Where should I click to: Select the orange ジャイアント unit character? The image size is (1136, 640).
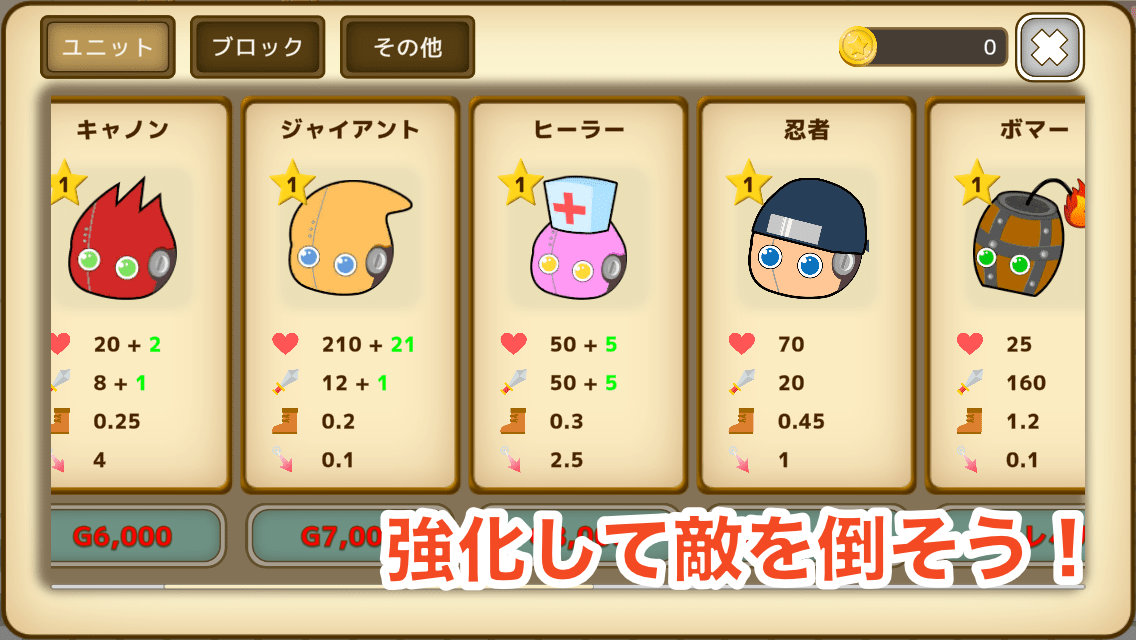tap(350, 239)
